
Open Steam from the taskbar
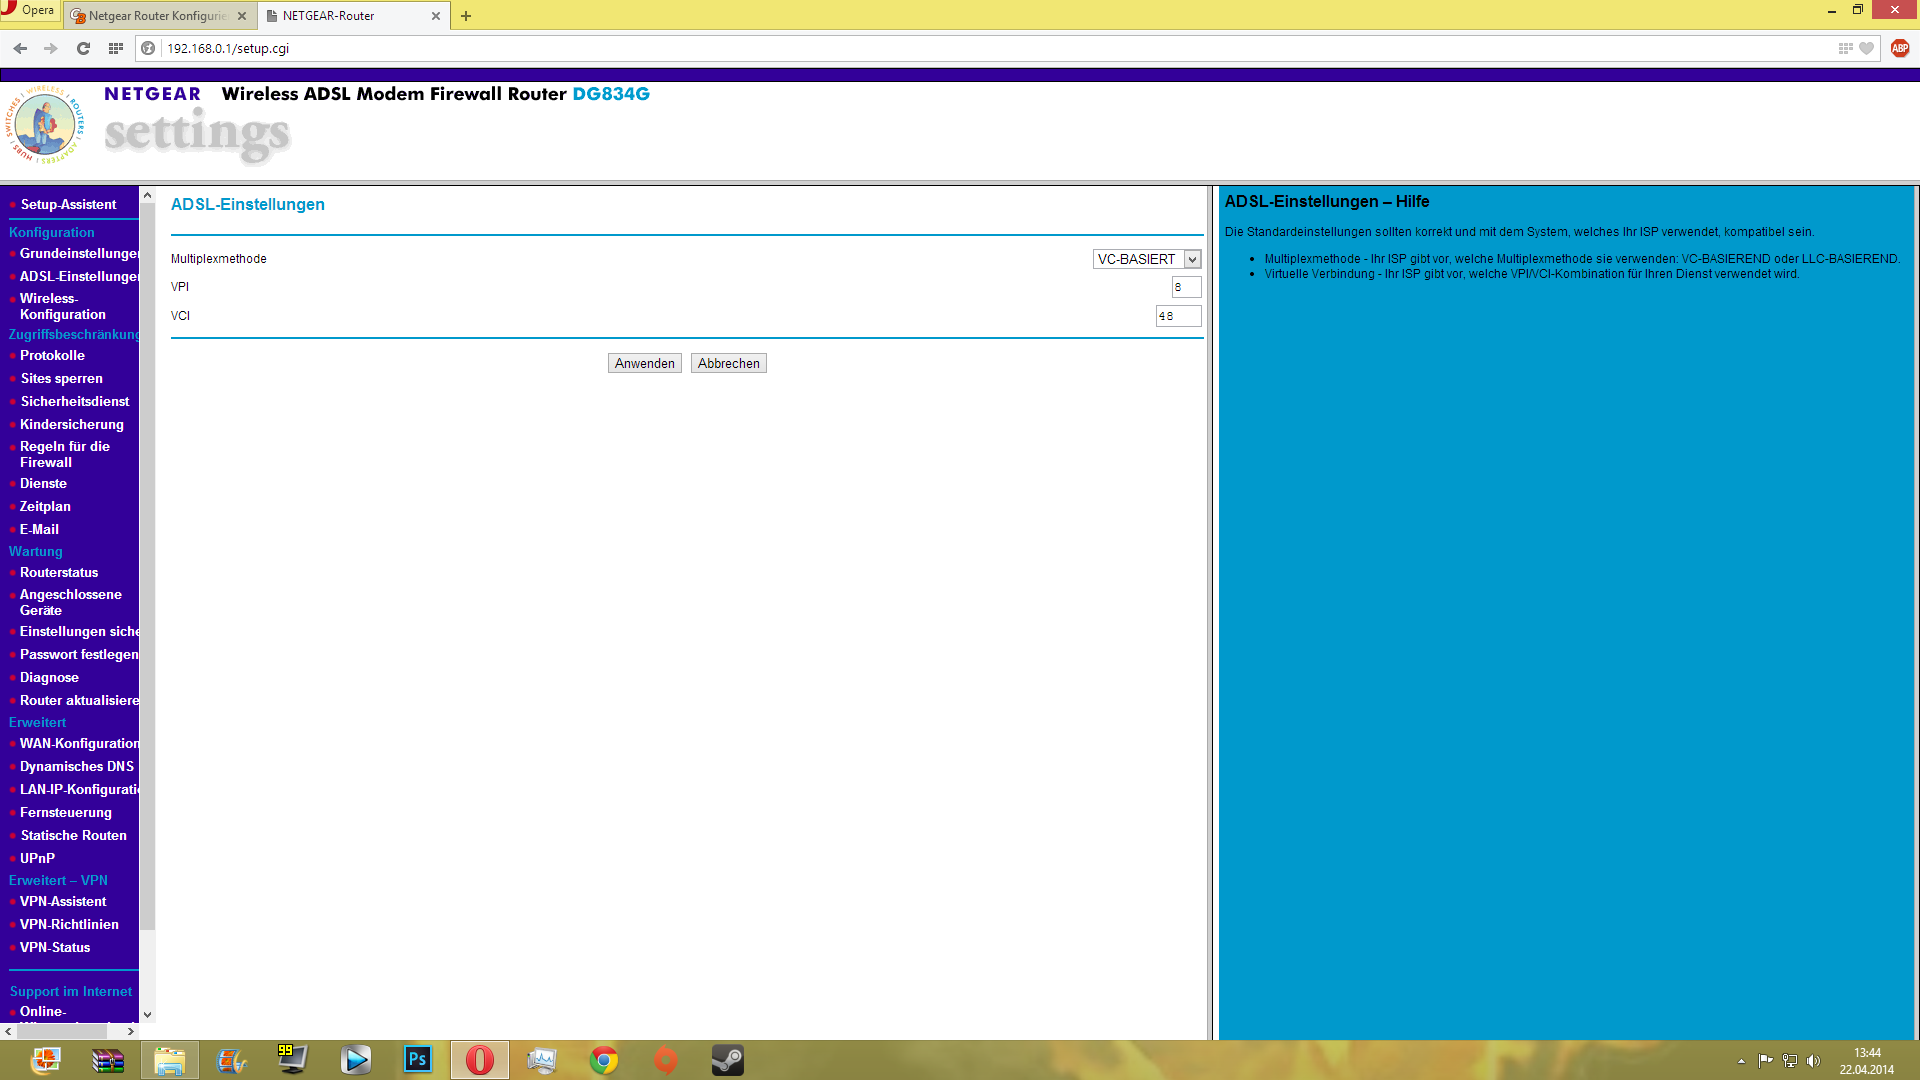[x=727, y=1060]
